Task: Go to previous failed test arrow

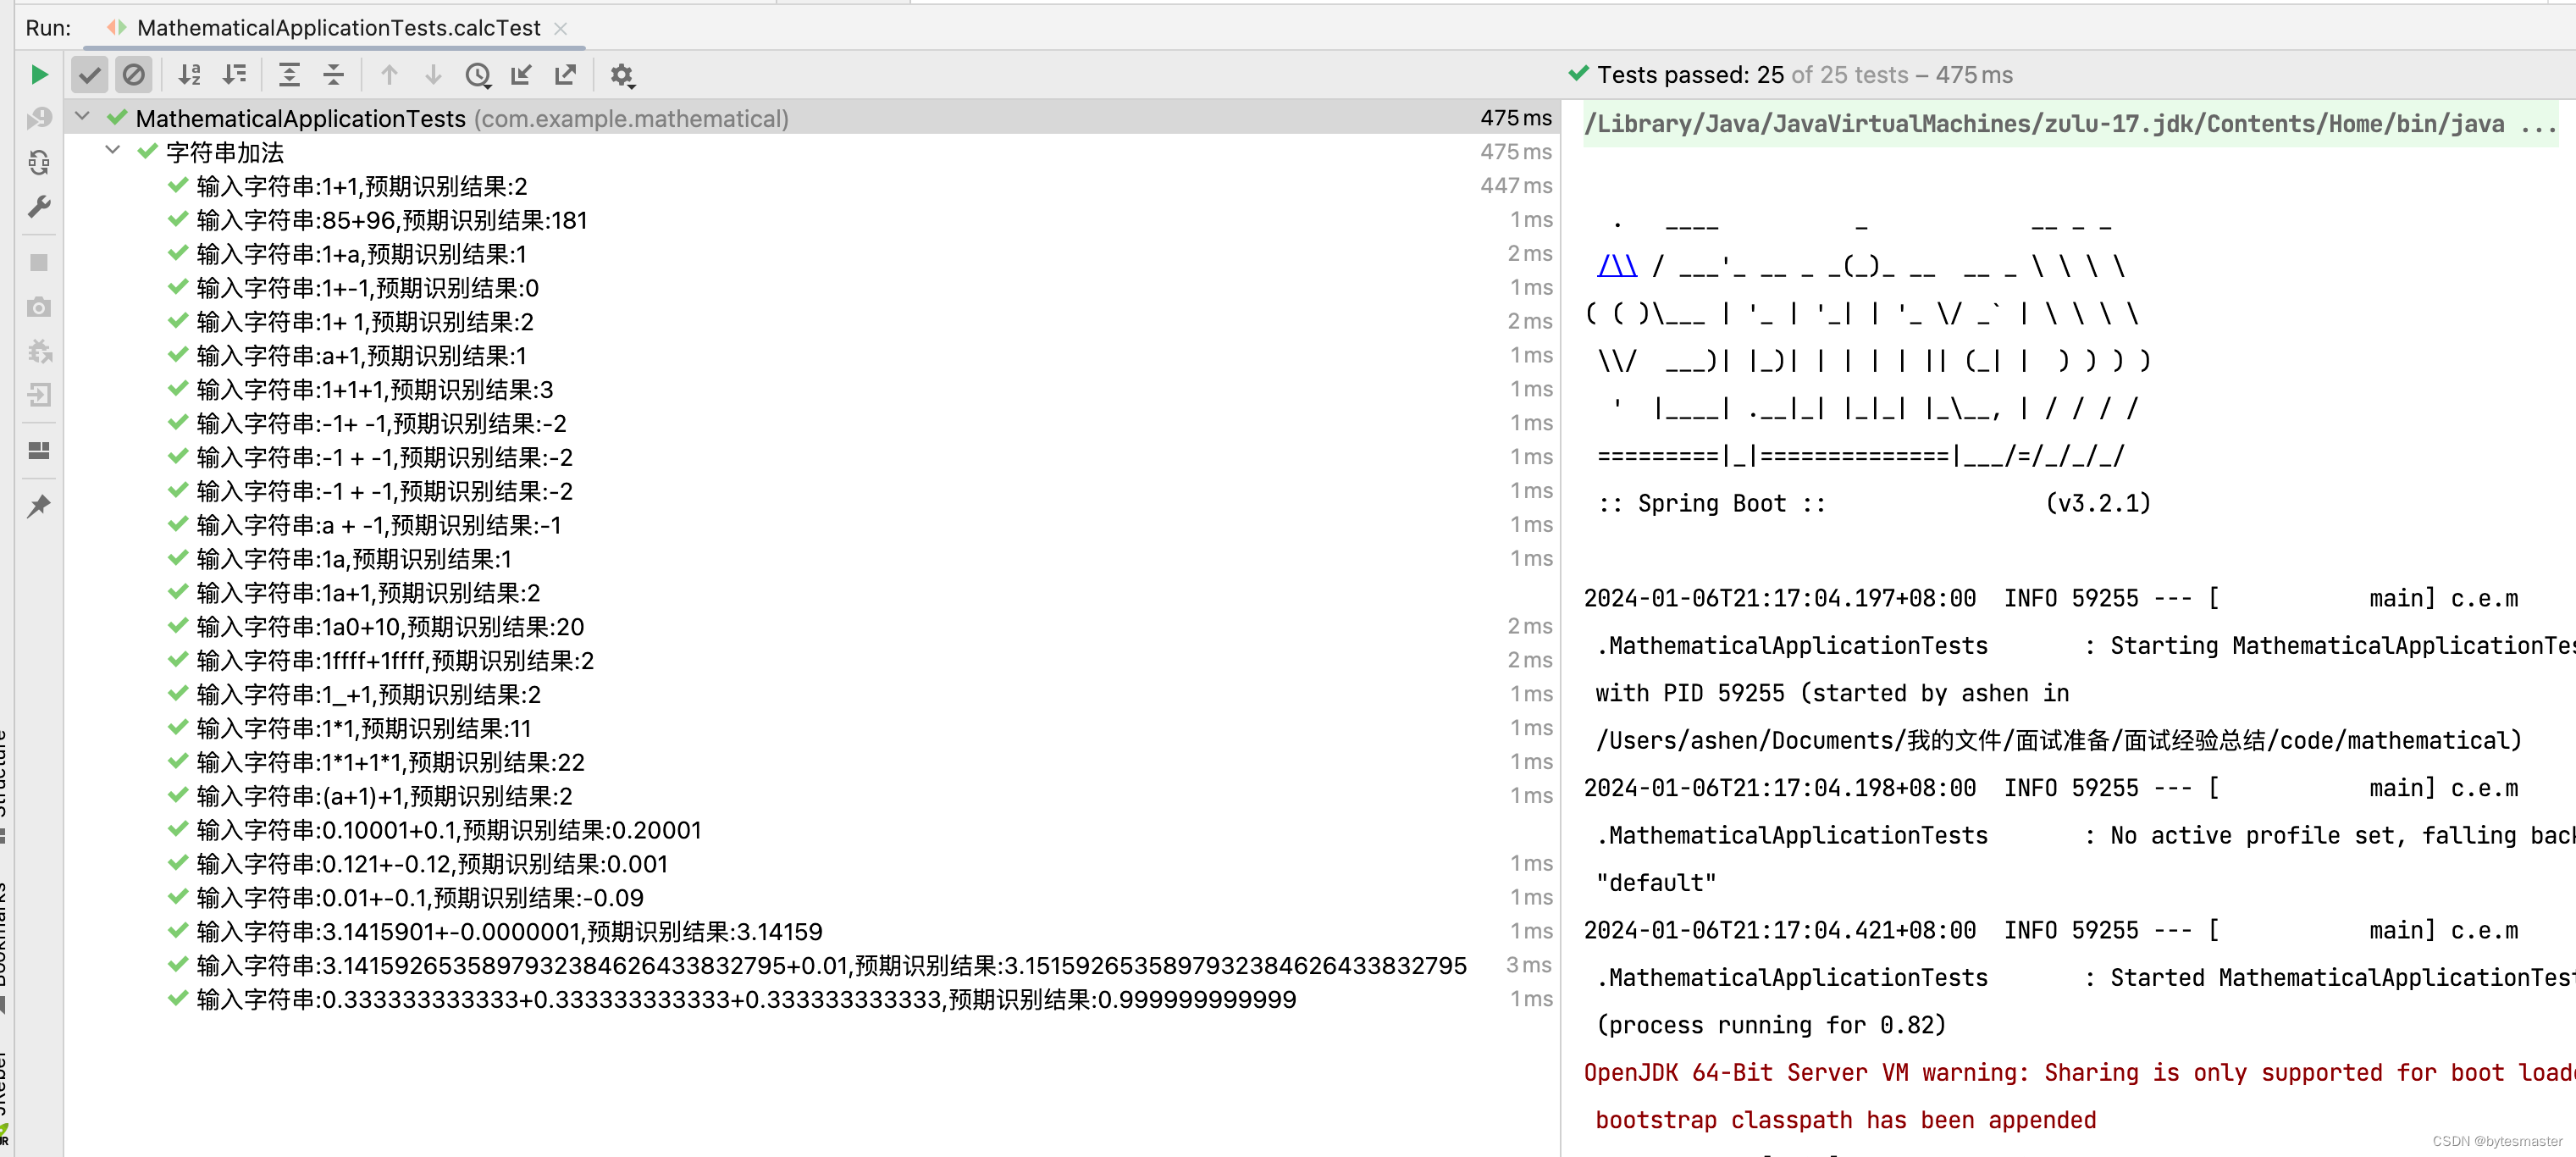Action: [389, 75]
